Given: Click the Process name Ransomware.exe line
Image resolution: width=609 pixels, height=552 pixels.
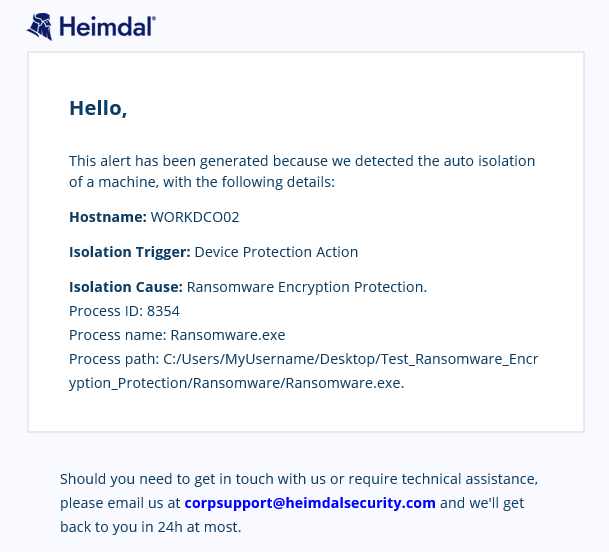Looking at the screenshot, I should pos(177,335).
